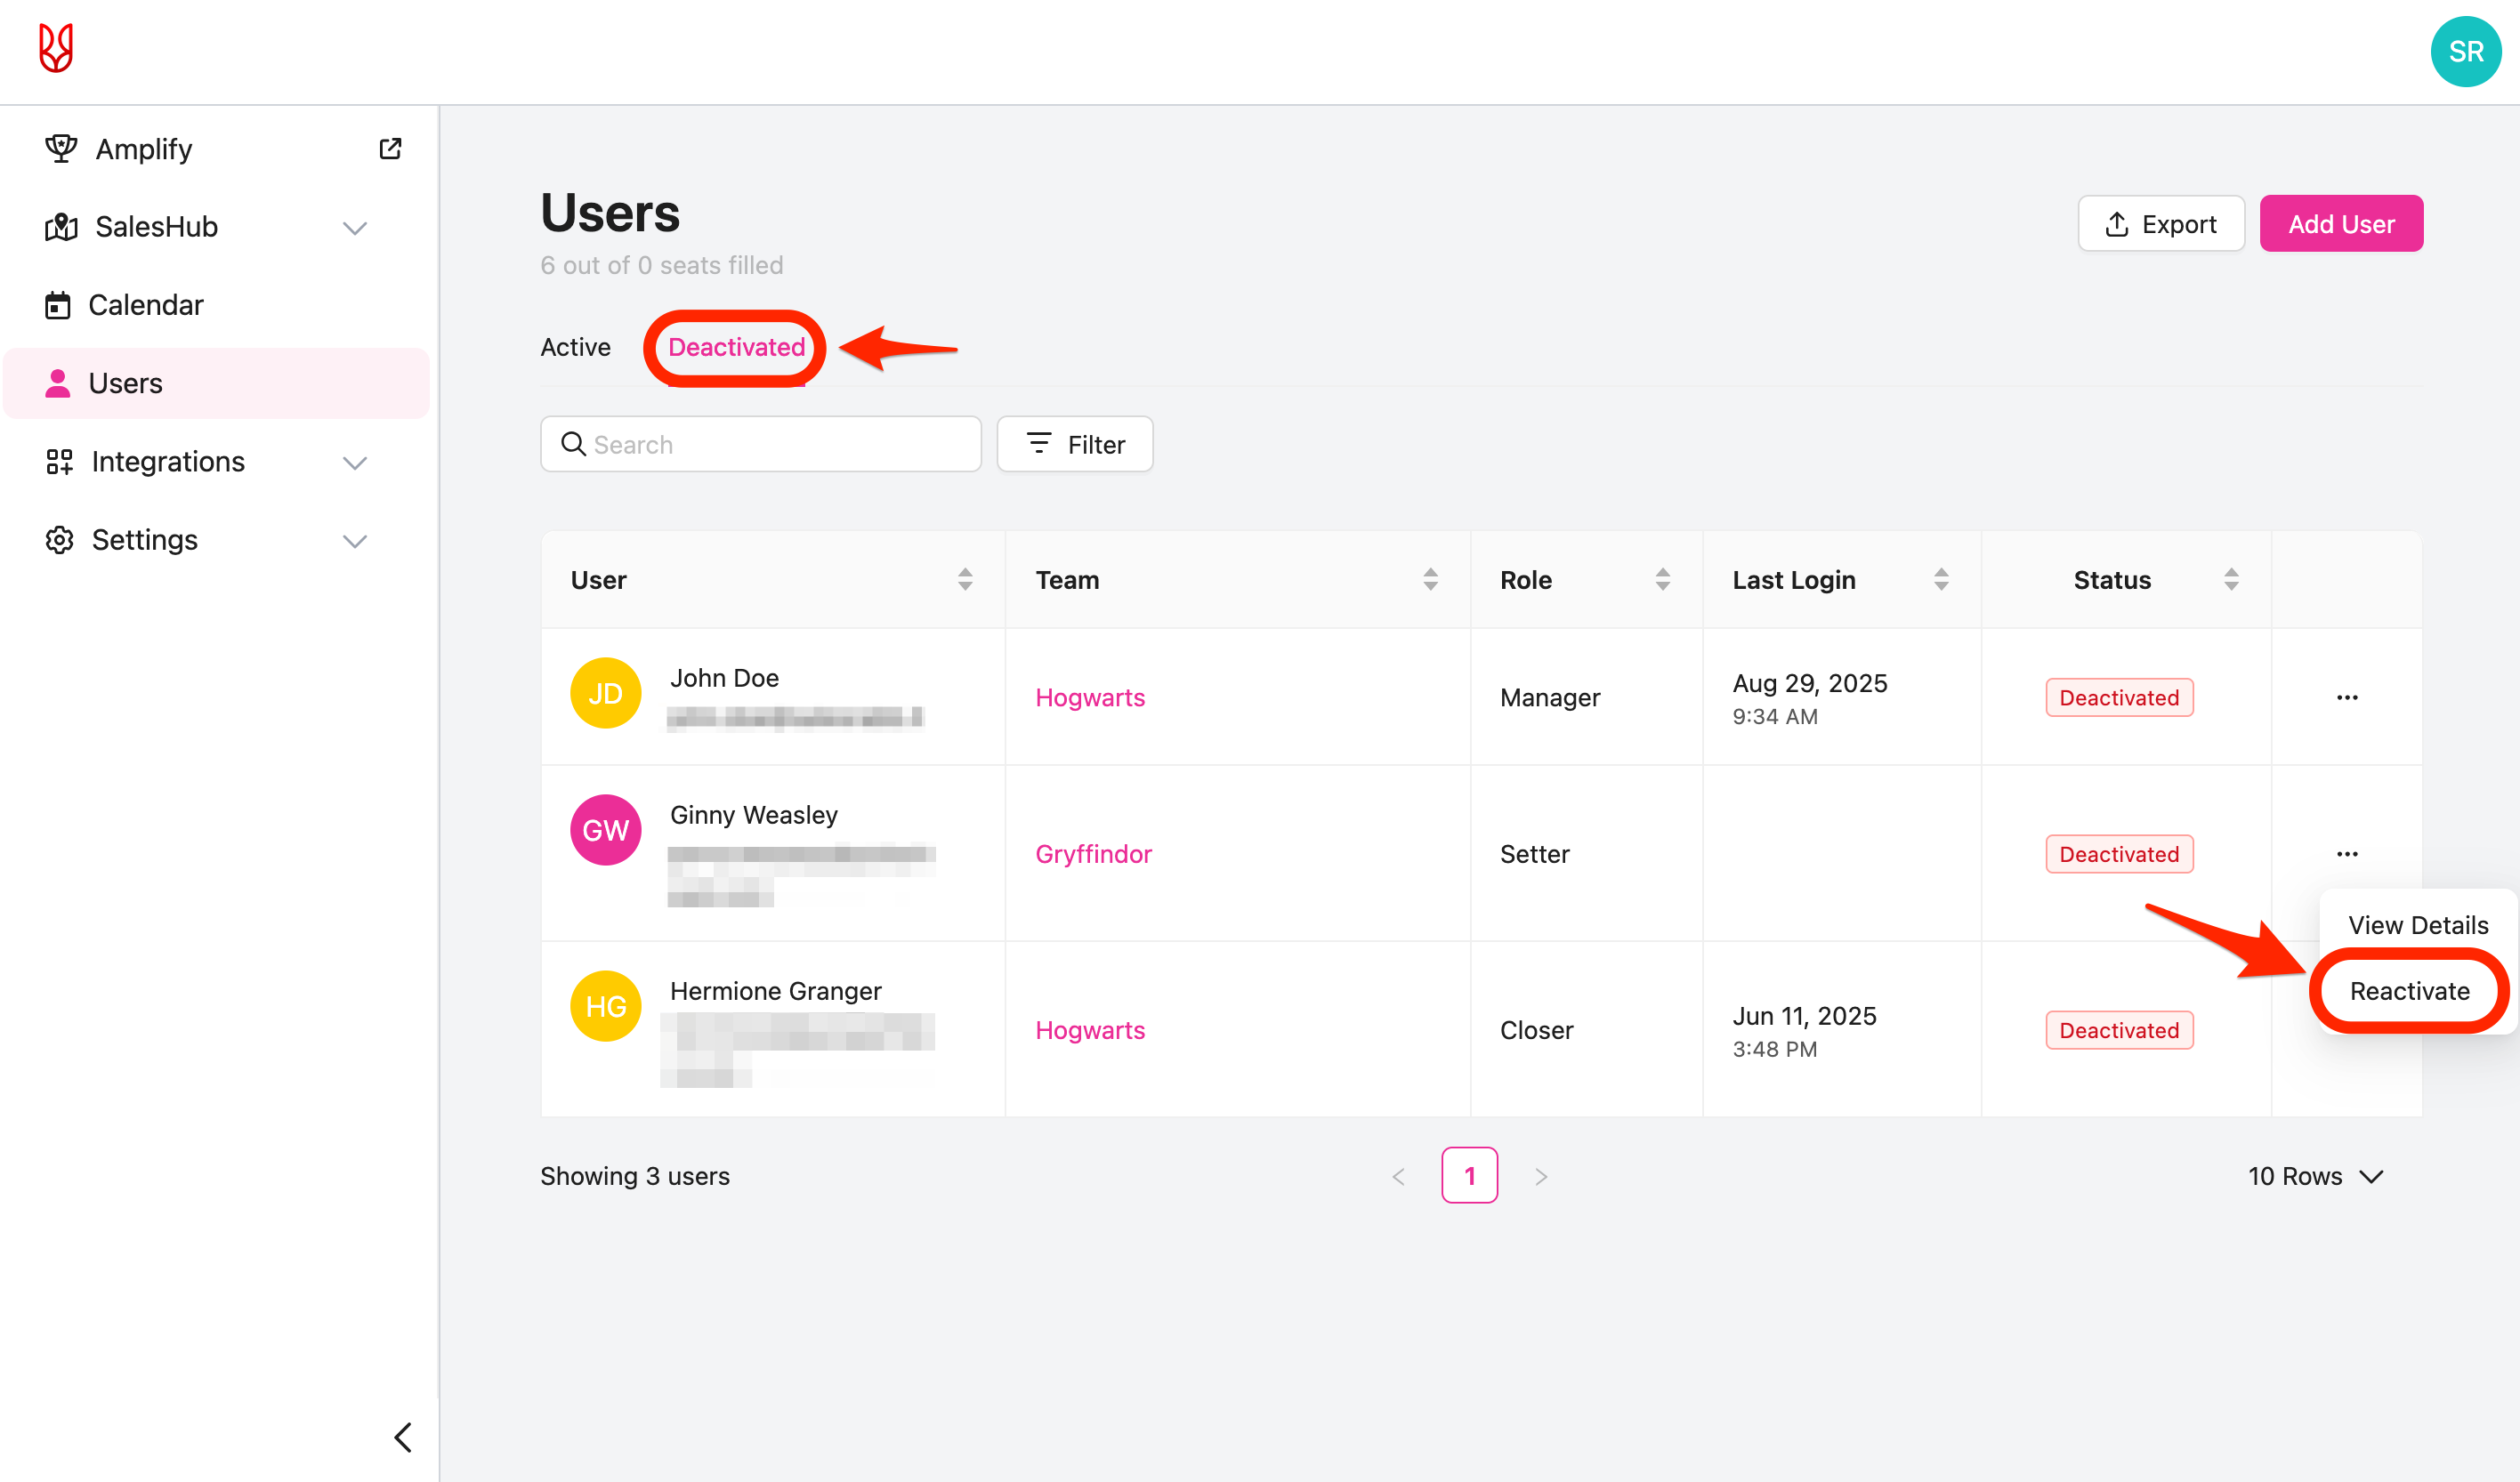Viewport: 2520px width, 1482px height.
Task: Expand the SalesHub sidebar menu
Action: (354, 228)
